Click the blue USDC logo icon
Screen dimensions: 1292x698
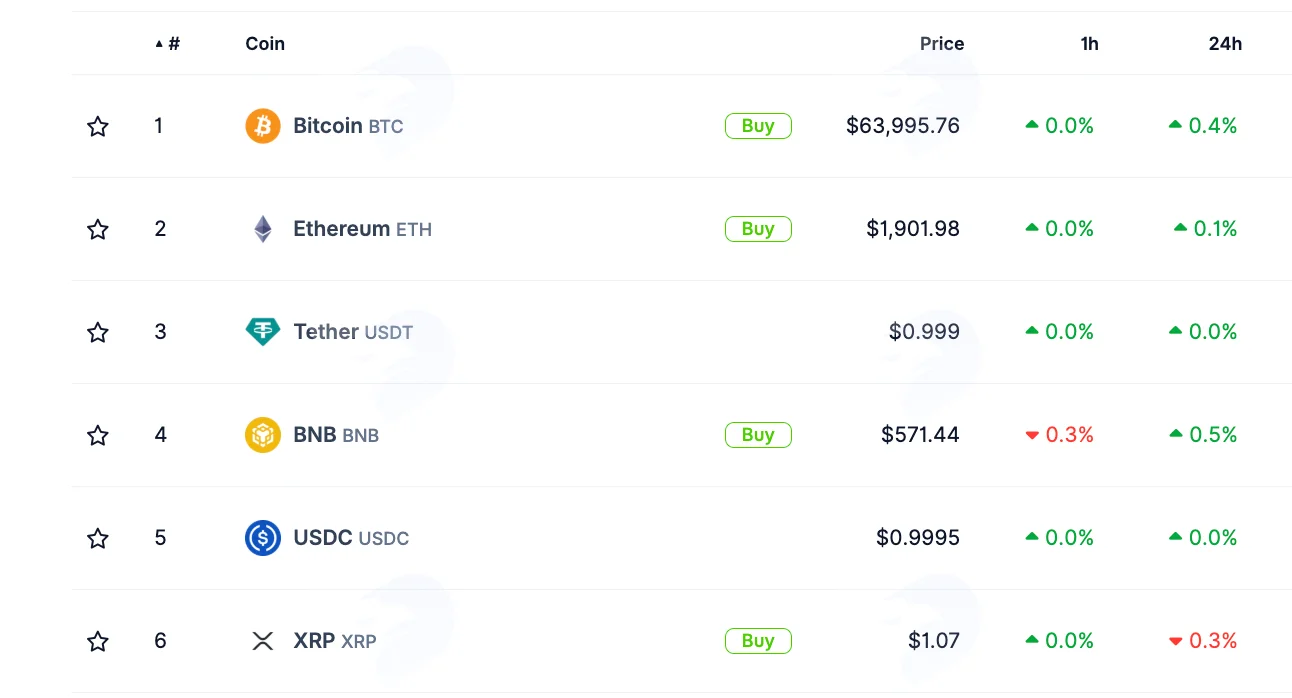[263, 538]
